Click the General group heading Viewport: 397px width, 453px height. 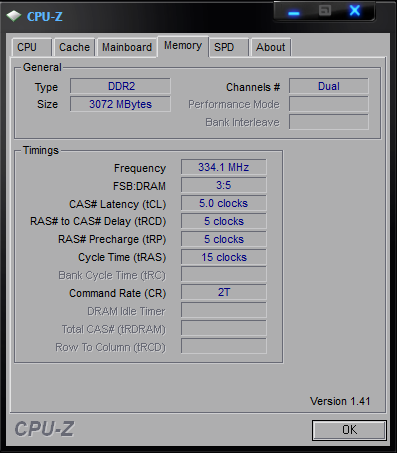point(42,67)
